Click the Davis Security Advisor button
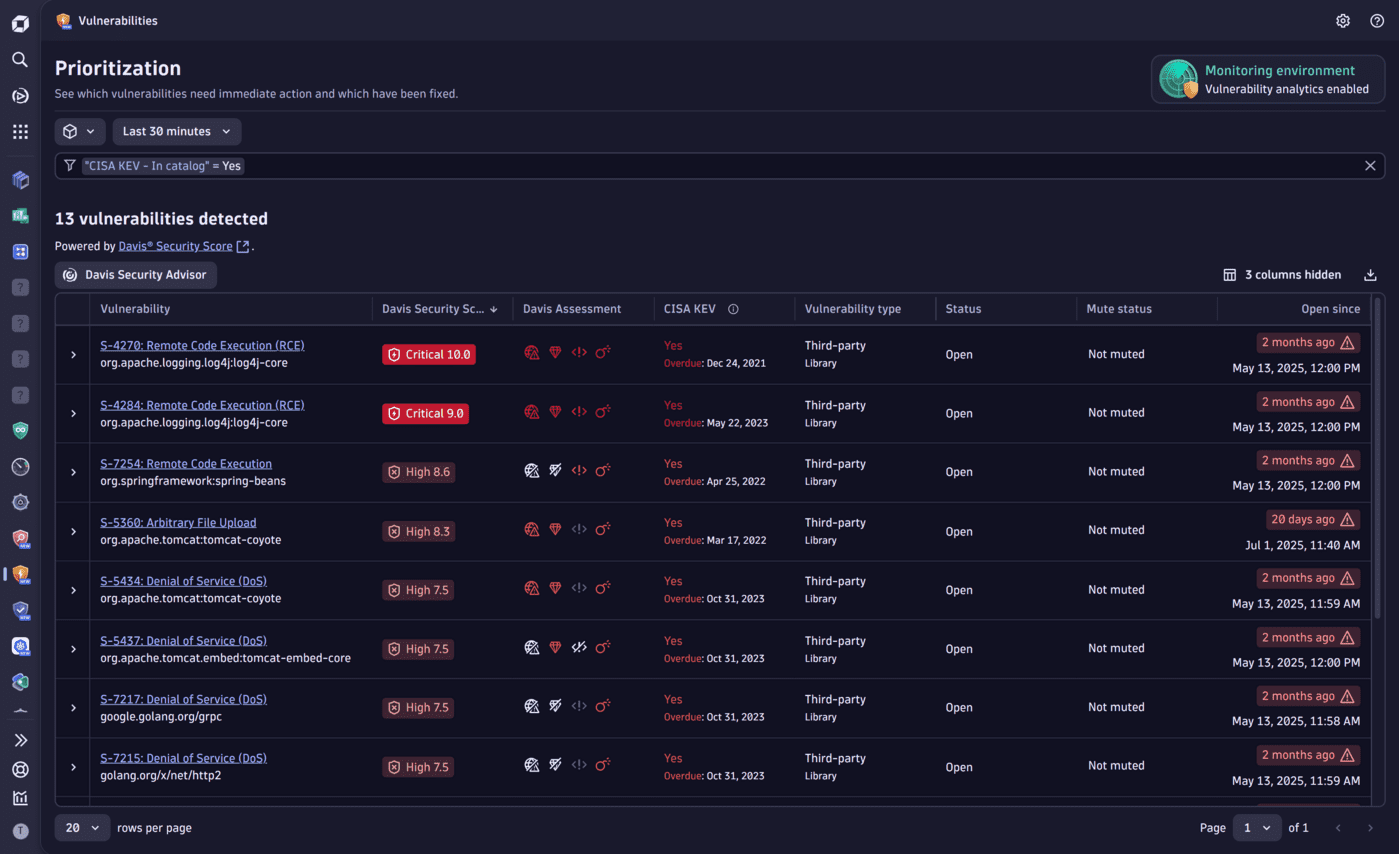The image size is (1399, 854). tap(135, 274)
